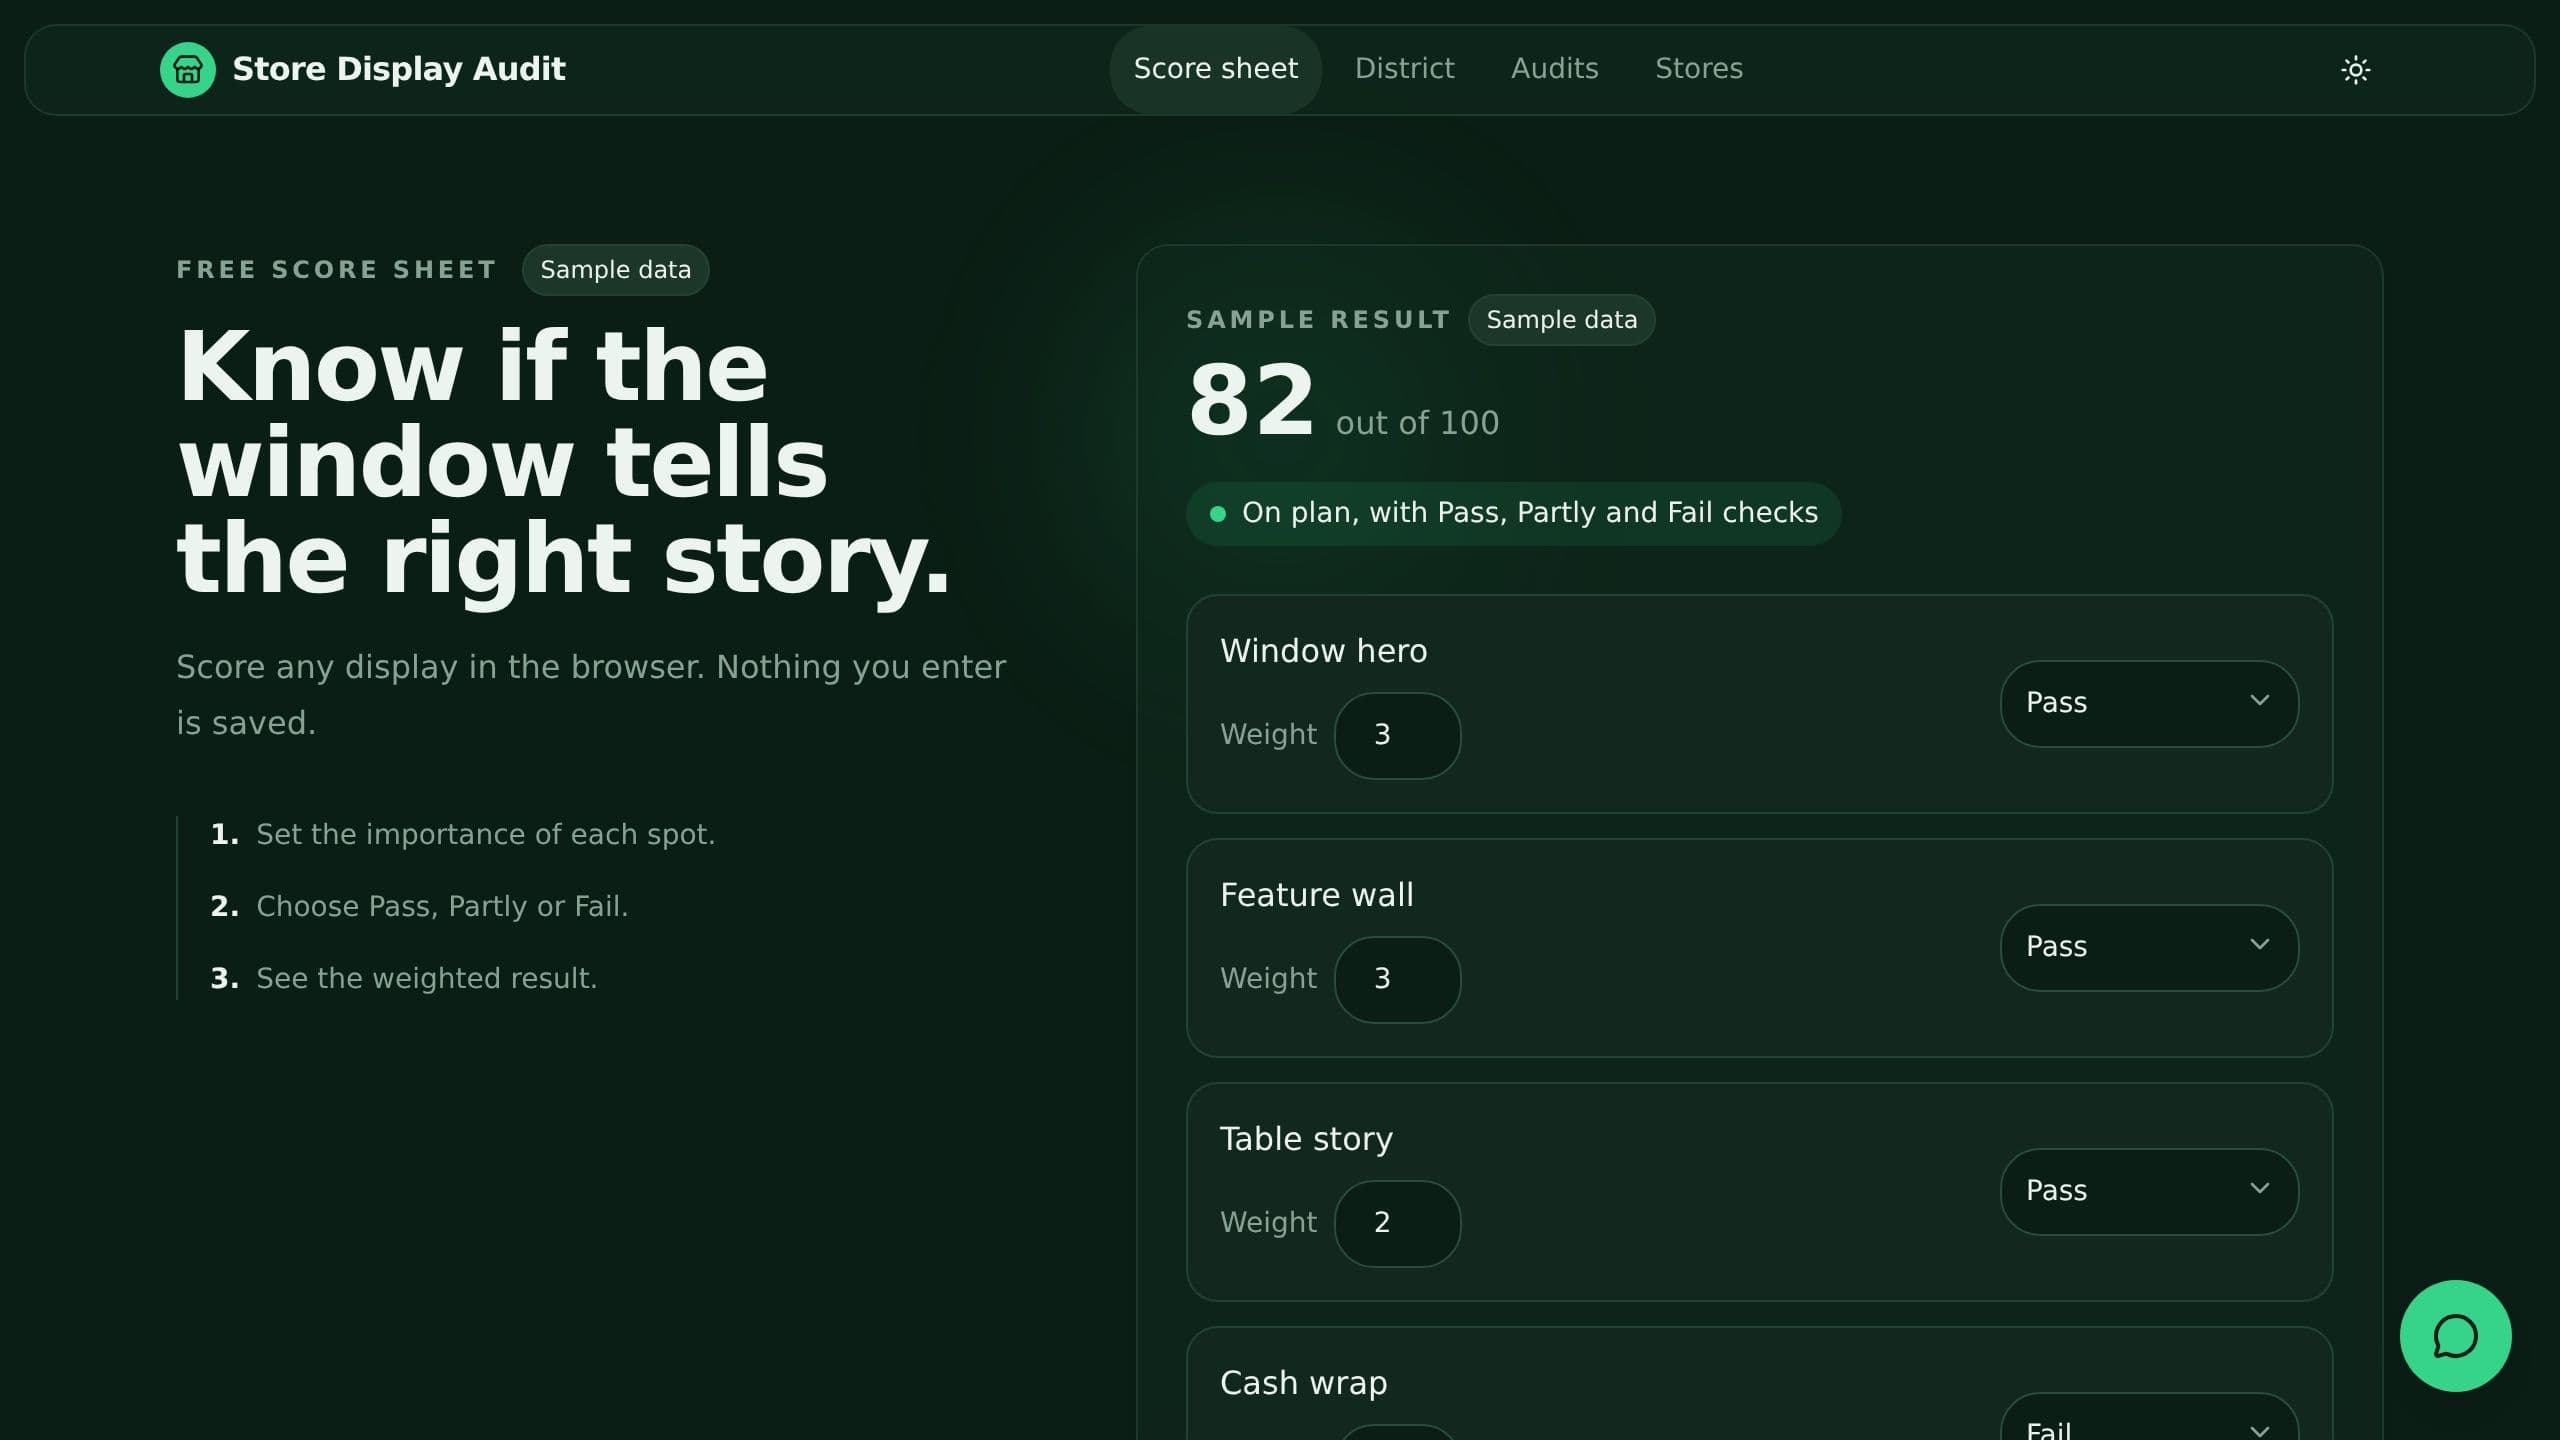Click the Window hero row title
Image resolution: width=2560 pixels, height=1440 pixels.
(1323, 651)
